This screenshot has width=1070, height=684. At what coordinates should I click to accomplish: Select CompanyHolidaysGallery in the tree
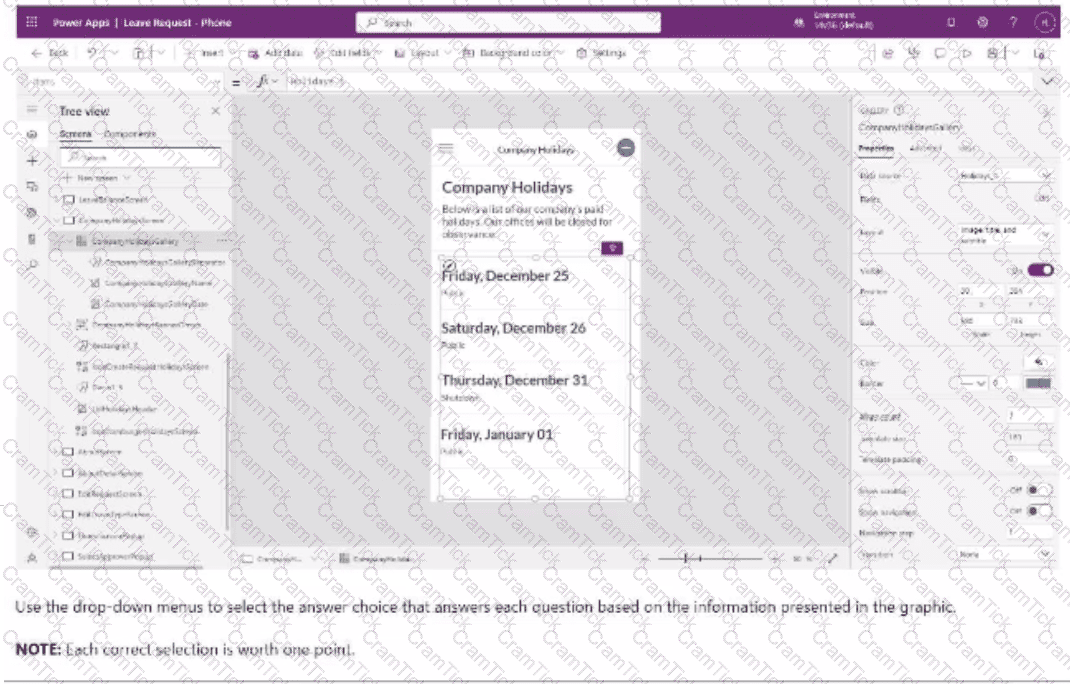pos(135,241)
